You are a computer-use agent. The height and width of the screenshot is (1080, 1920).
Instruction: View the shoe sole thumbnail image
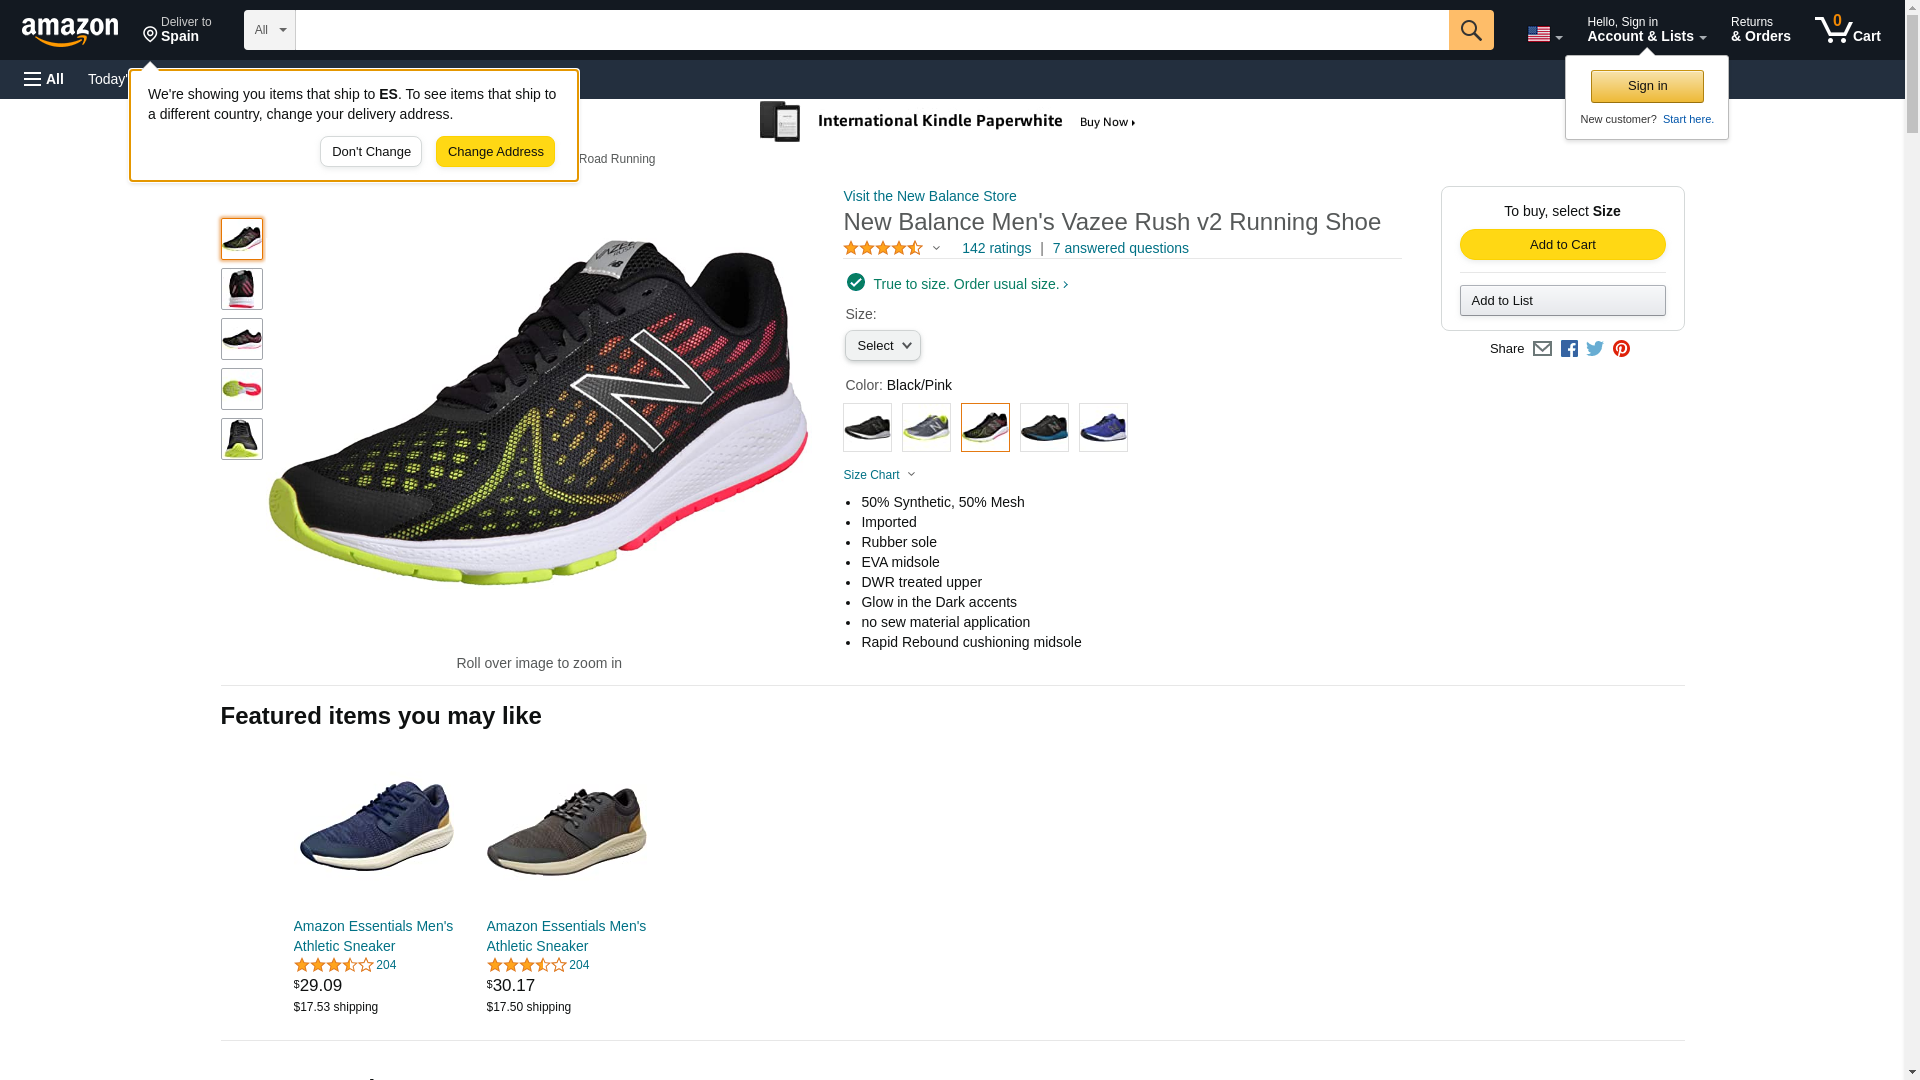(x=242, y=389)
